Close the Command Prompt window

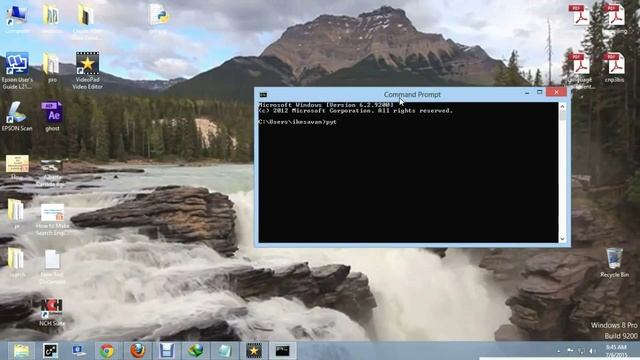coord(556,92)
